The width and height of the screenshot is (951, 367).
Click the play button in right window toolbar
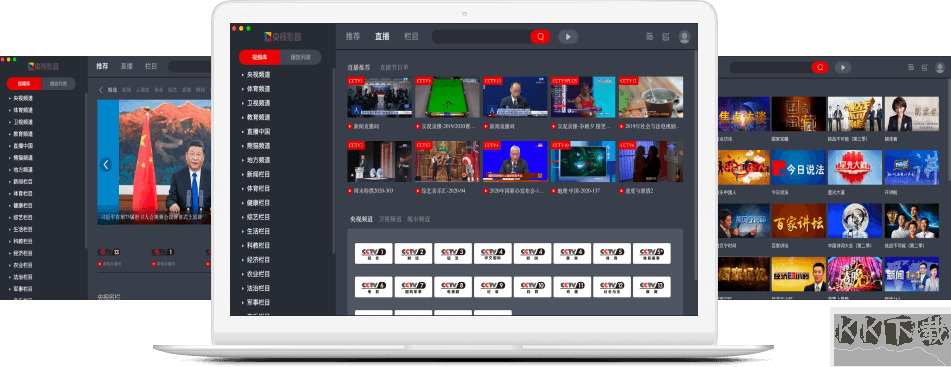843,67
